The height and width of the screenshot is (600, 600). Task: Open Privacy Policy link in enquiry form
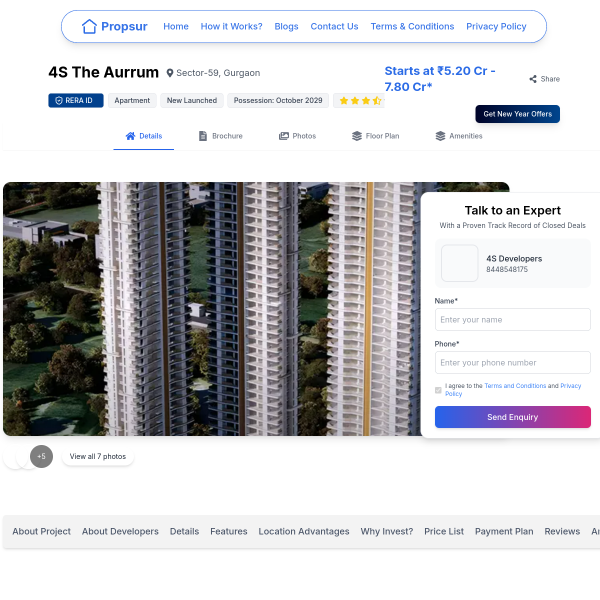570,386
